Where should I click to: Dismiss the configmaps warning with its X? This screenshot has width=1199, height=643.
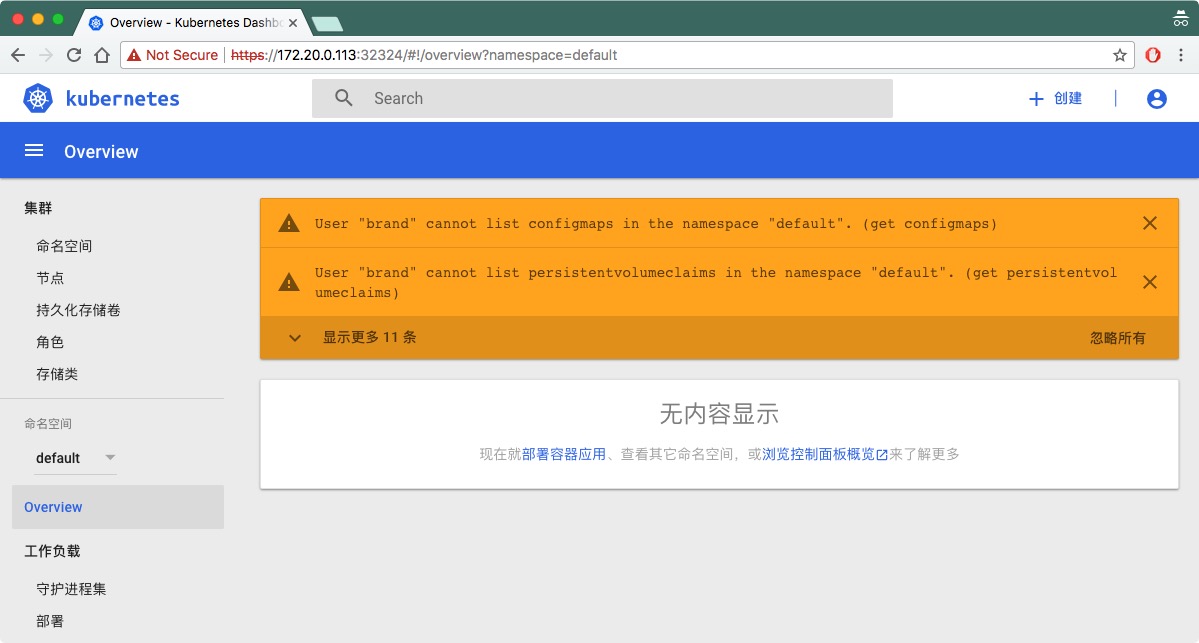[x=1149, y=223]
